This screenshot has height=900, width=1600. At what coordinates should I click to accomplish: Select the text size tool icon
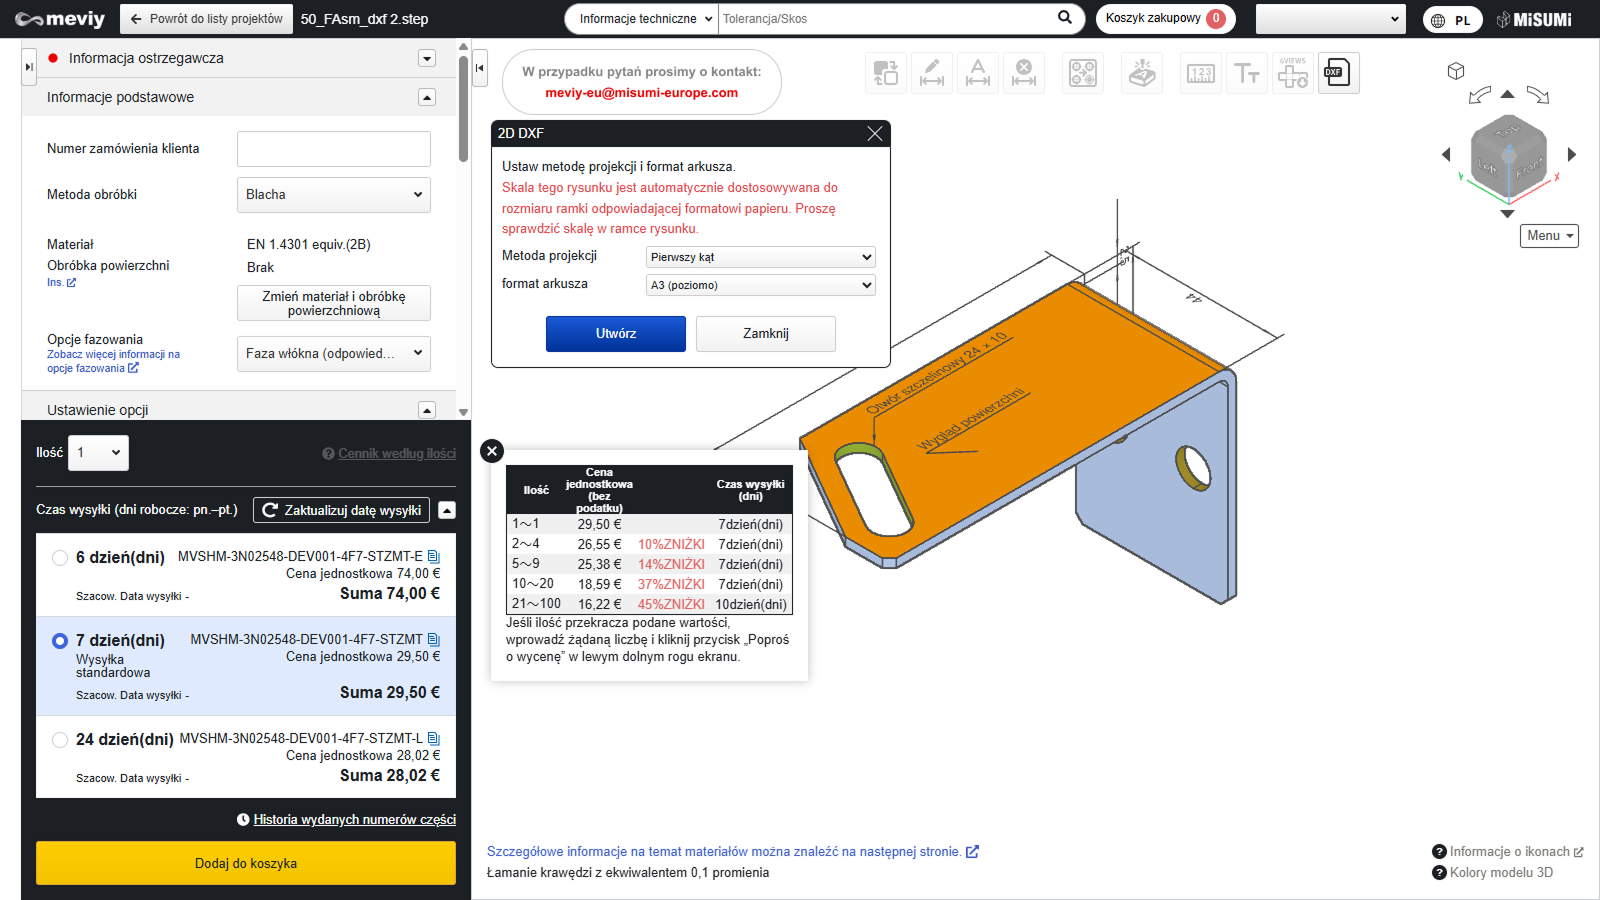1246,73
